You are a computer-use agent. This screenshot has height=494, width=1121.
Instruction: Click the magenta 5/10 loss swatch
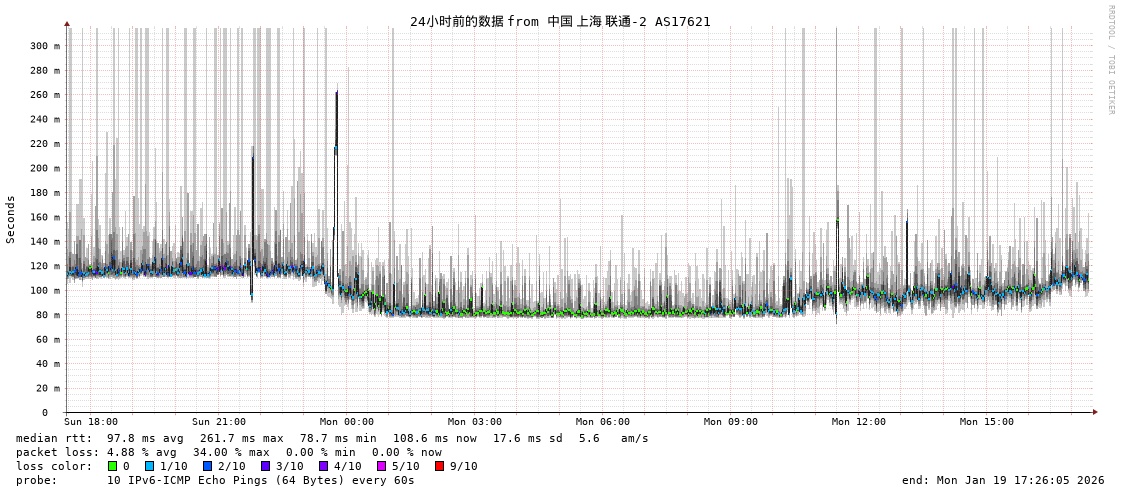click(x=381, y=466)
